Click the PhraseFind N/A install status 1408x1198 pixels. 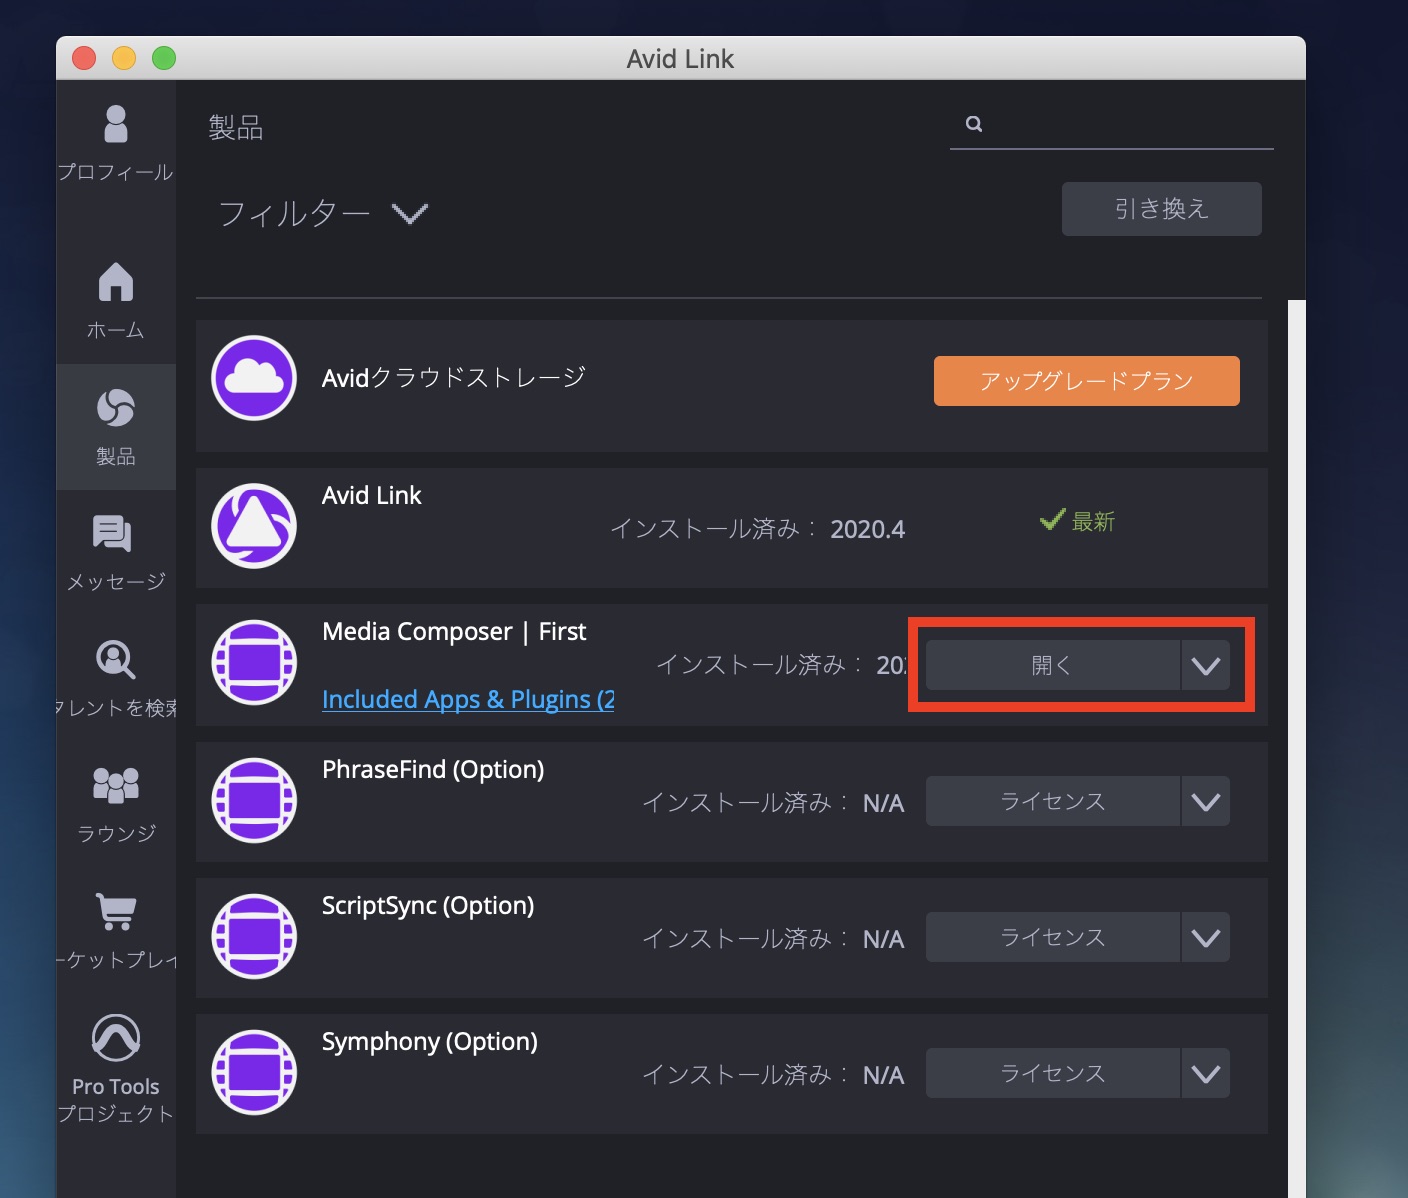click(884, 803)
